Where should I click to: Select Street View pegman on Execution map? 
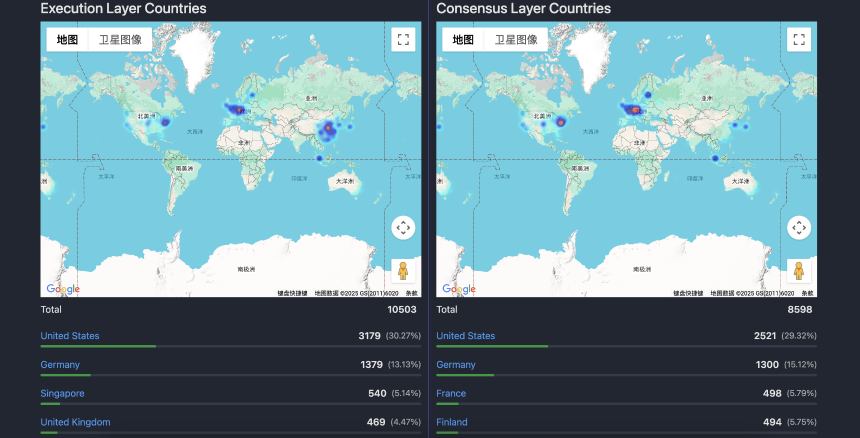point(403,271)
